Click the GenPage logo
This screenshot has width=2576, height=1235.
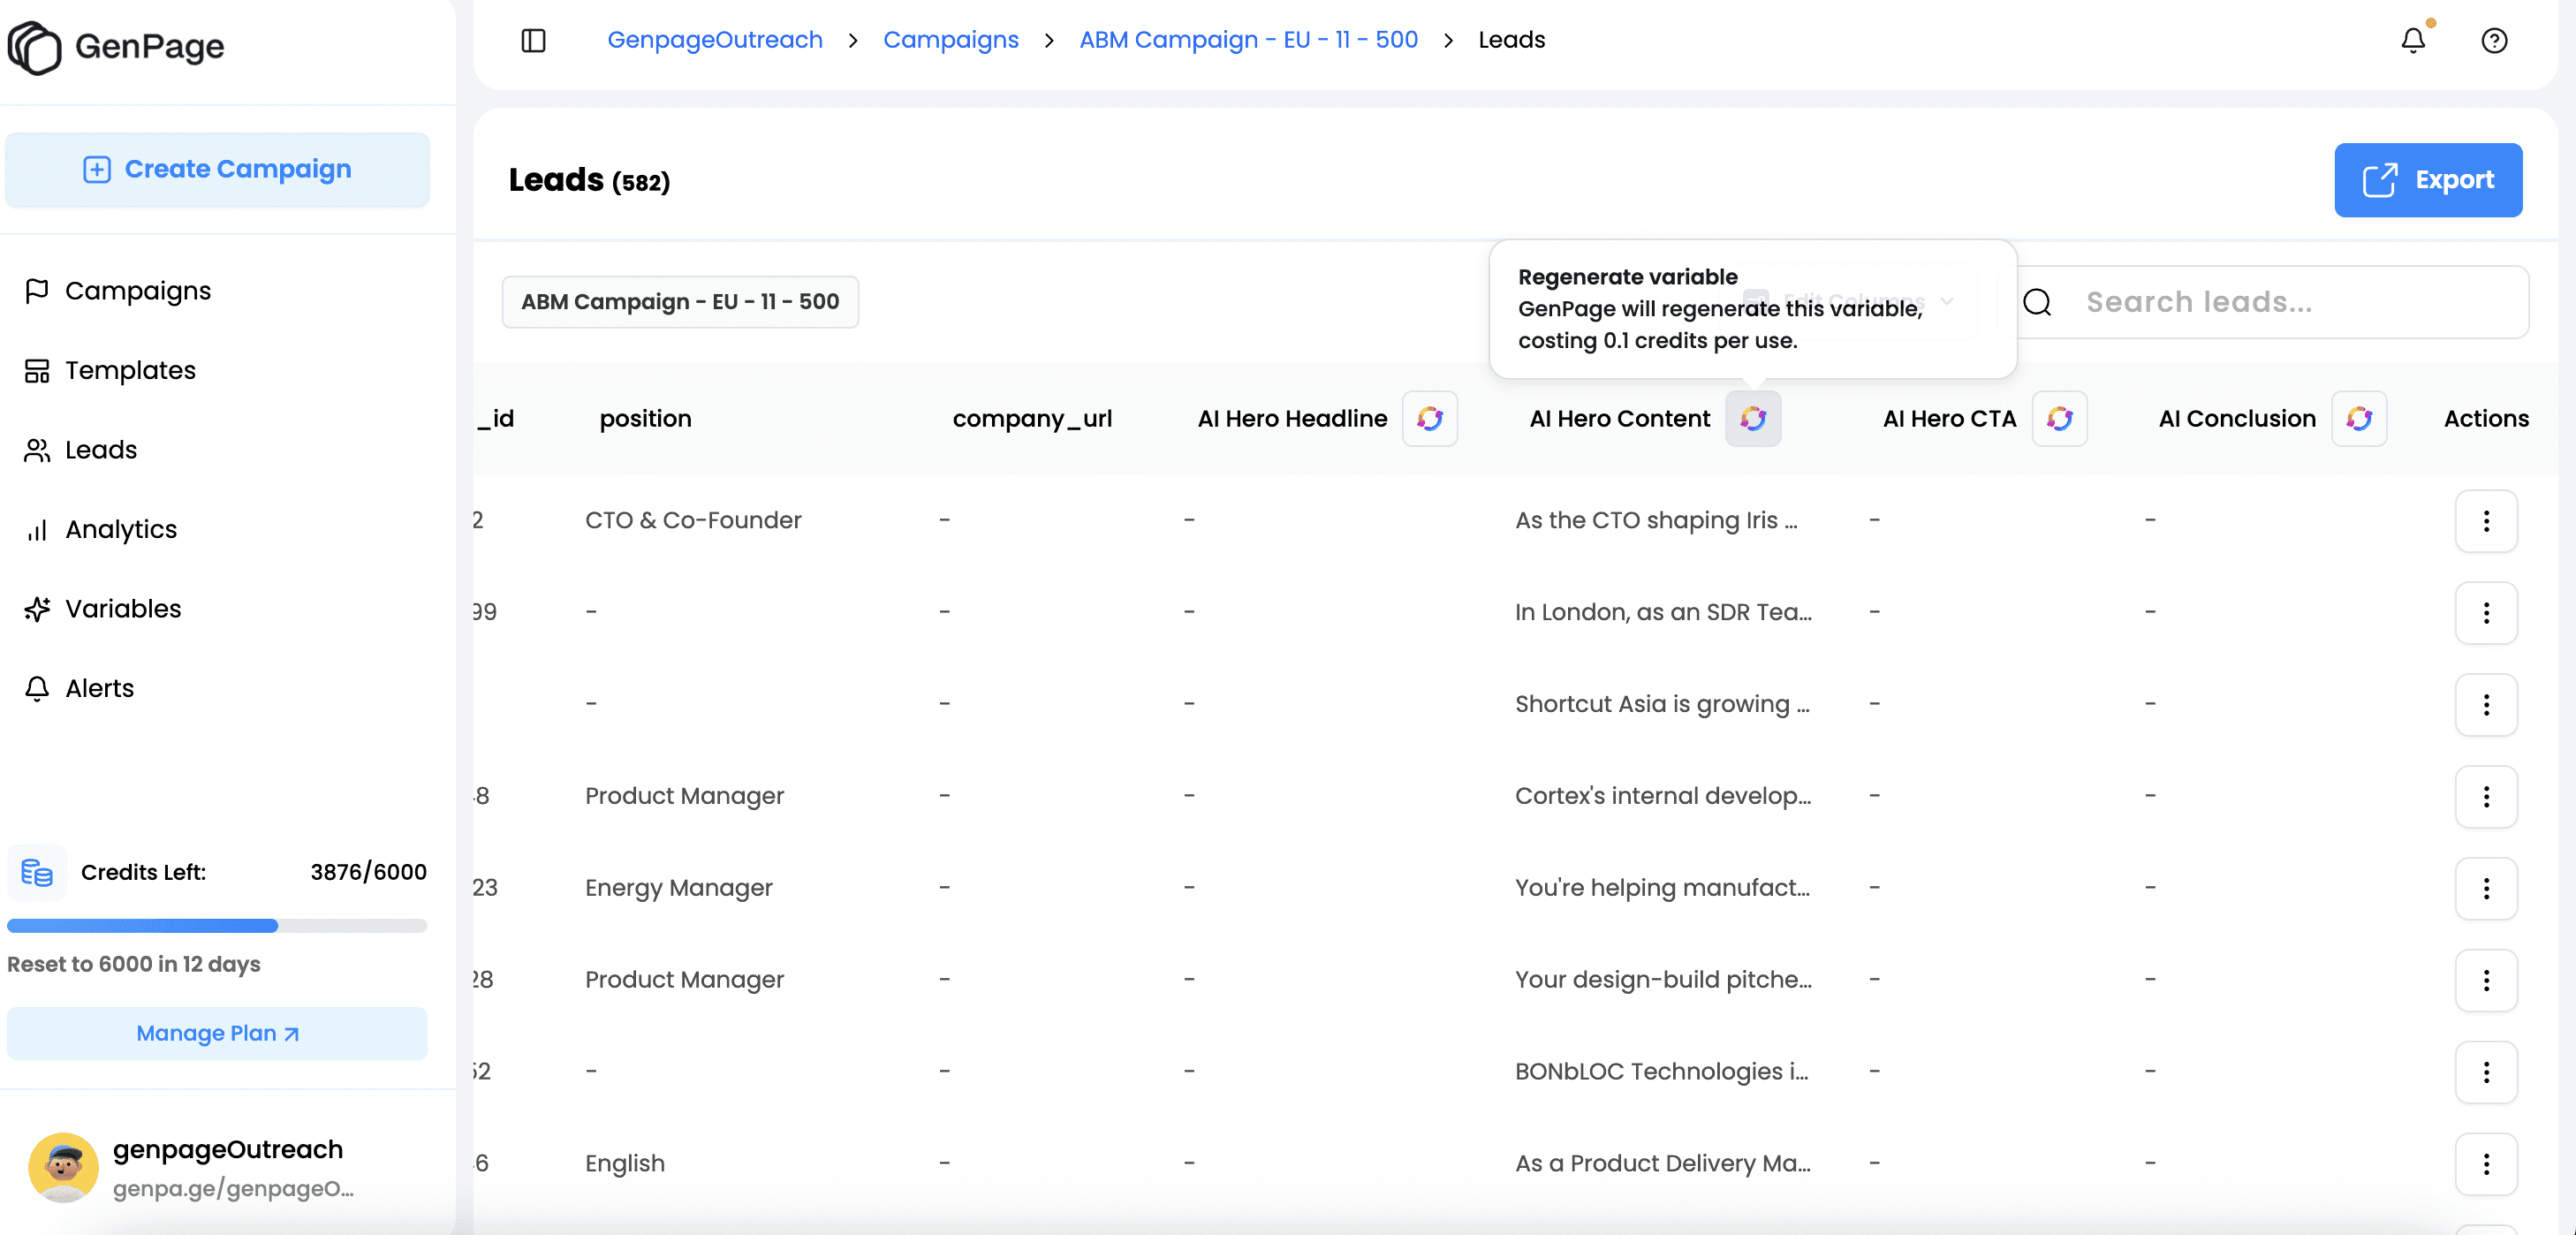[x=116, y=46]
